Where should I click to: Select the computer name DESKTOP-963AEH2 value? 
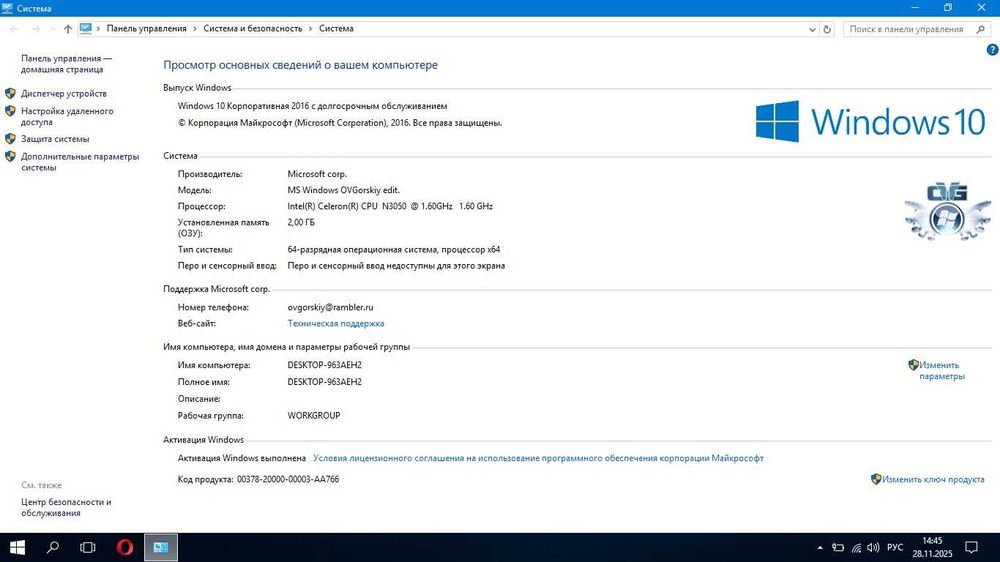coord(324,365)
